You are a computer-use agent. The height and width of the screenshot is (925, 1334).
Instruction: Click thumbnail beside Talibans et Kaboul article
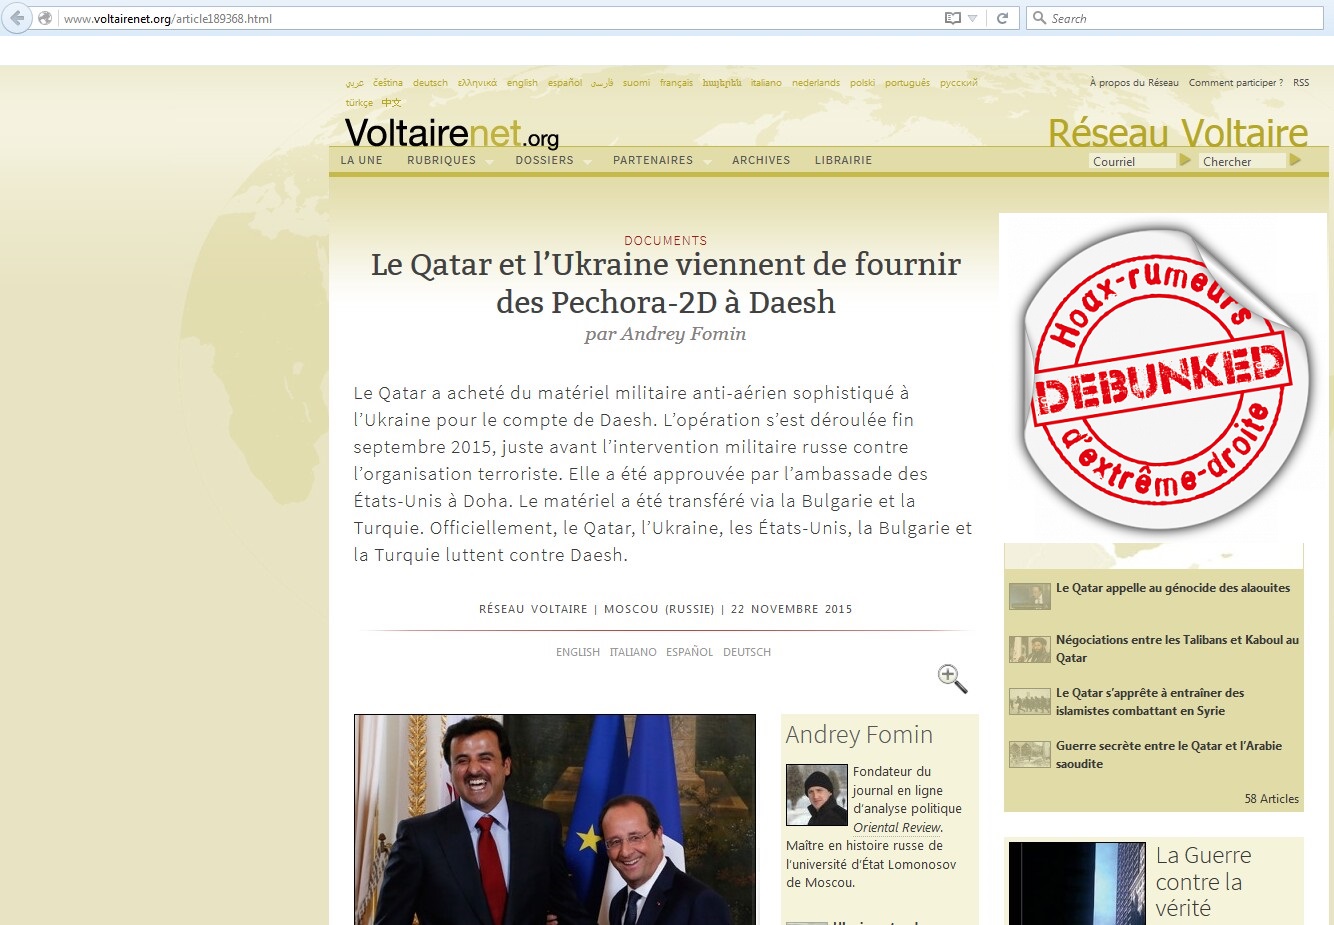coord(1029,649)
